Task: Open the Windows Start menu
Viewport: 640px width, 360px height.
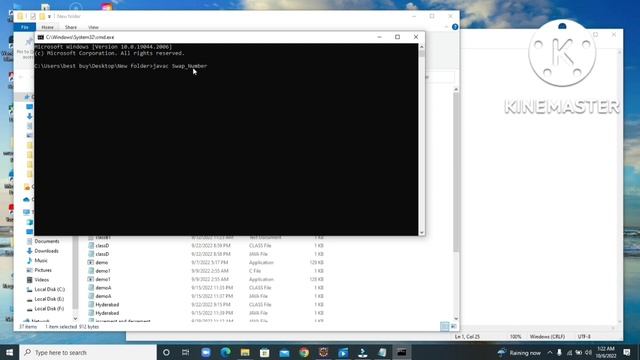Action: pyautogui.click(x=9, y=352)
